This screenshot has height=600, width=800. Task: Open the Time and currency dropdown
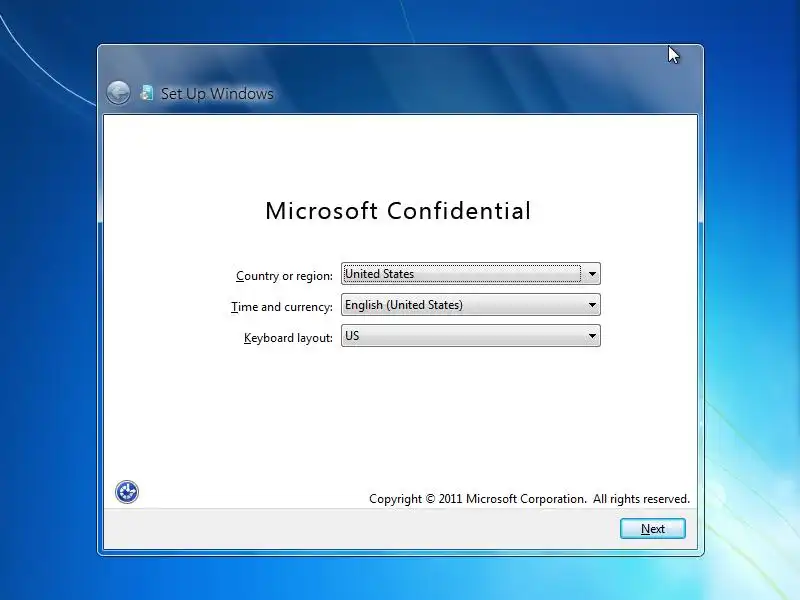[470, 305]
